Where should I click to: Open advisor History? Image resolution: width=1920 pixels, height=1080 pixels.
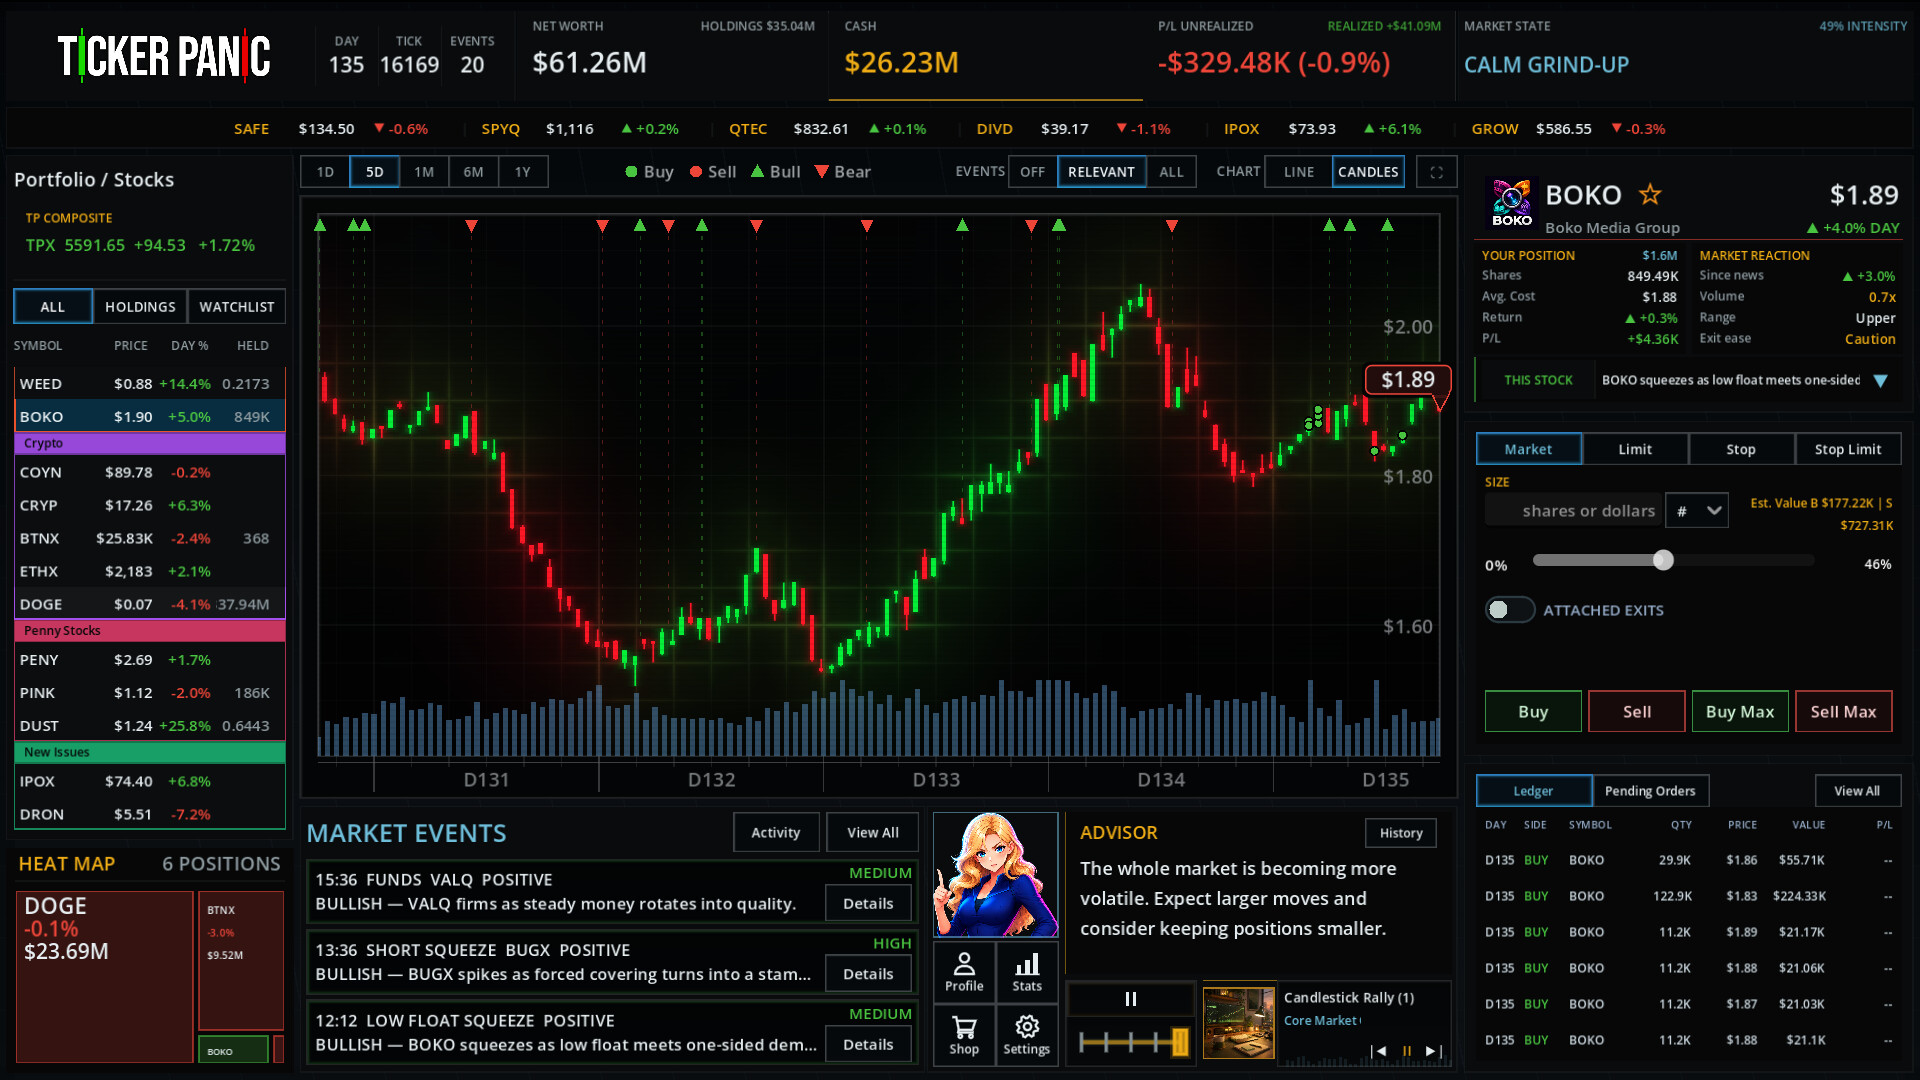click(1401, 833)
